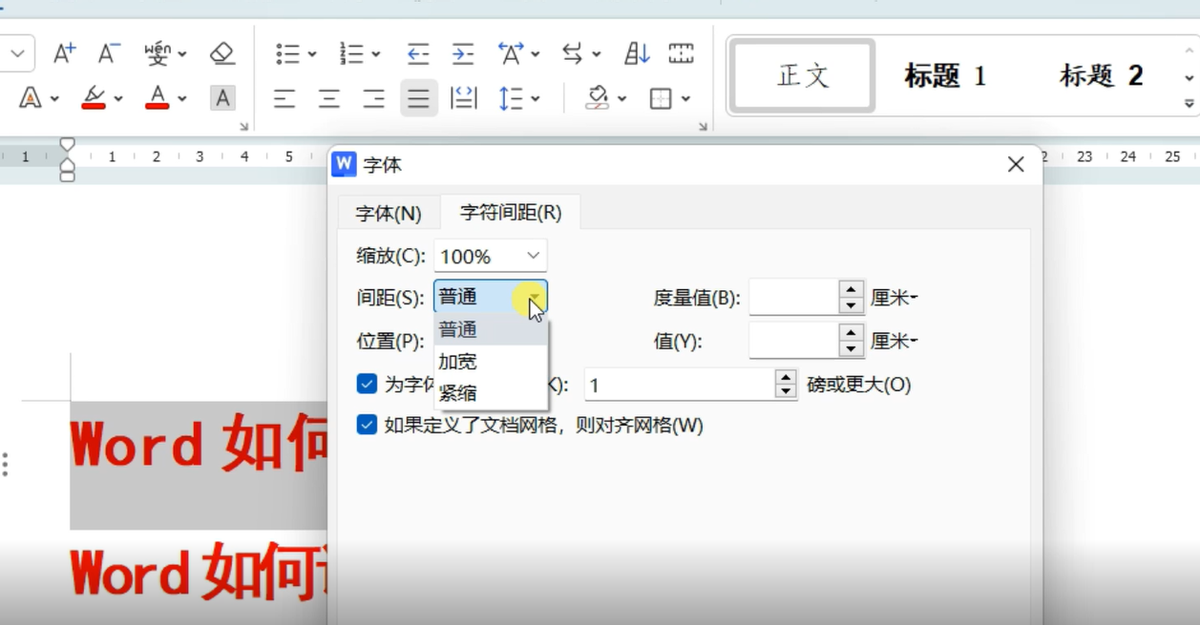Center align the text
Image resolution: width=1200 pixels, height=625 pixels.
[x=329, y=98]
